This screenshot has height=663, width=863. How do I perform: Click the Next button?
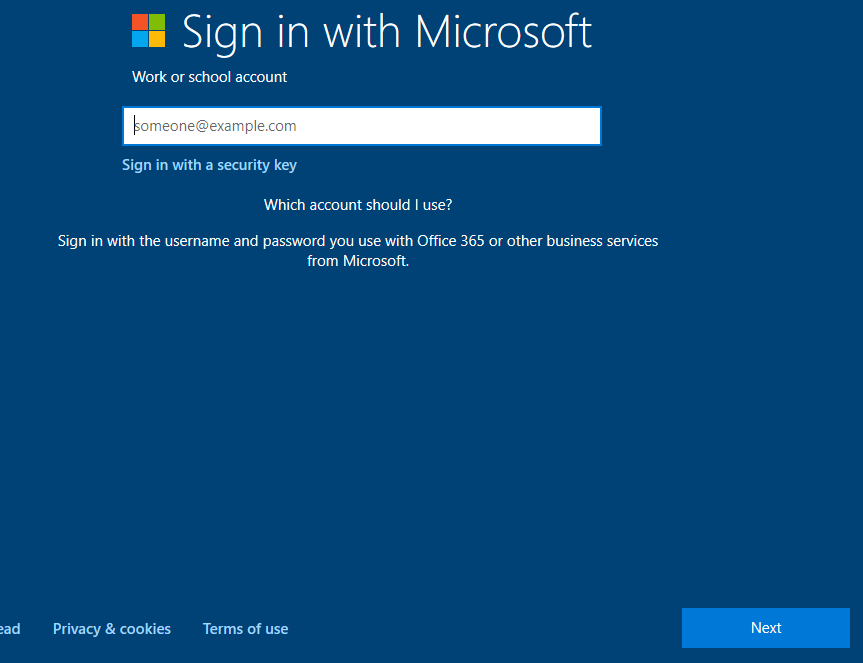pyautogui.click(x=766, y=628)
